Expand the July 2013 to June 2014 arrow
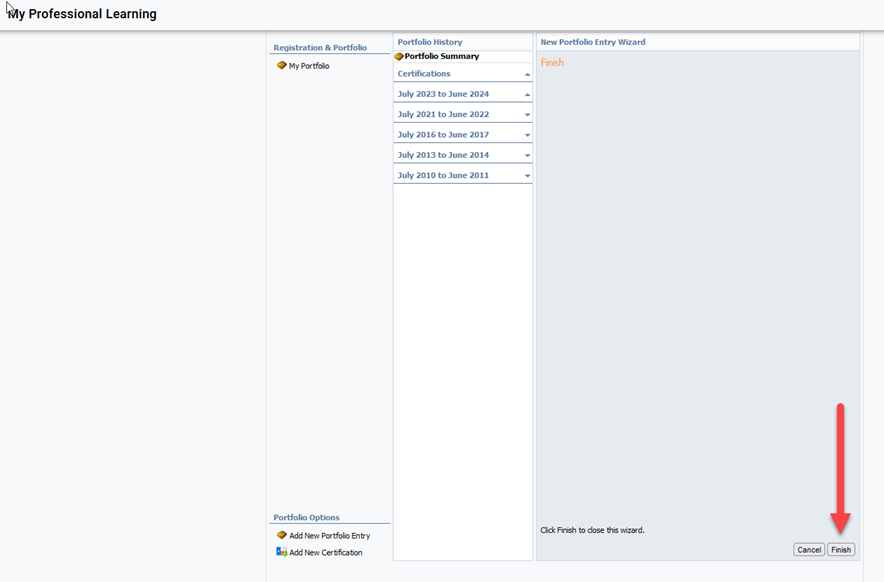This screenshot has height=582, width=884. [x=527, y=156]
